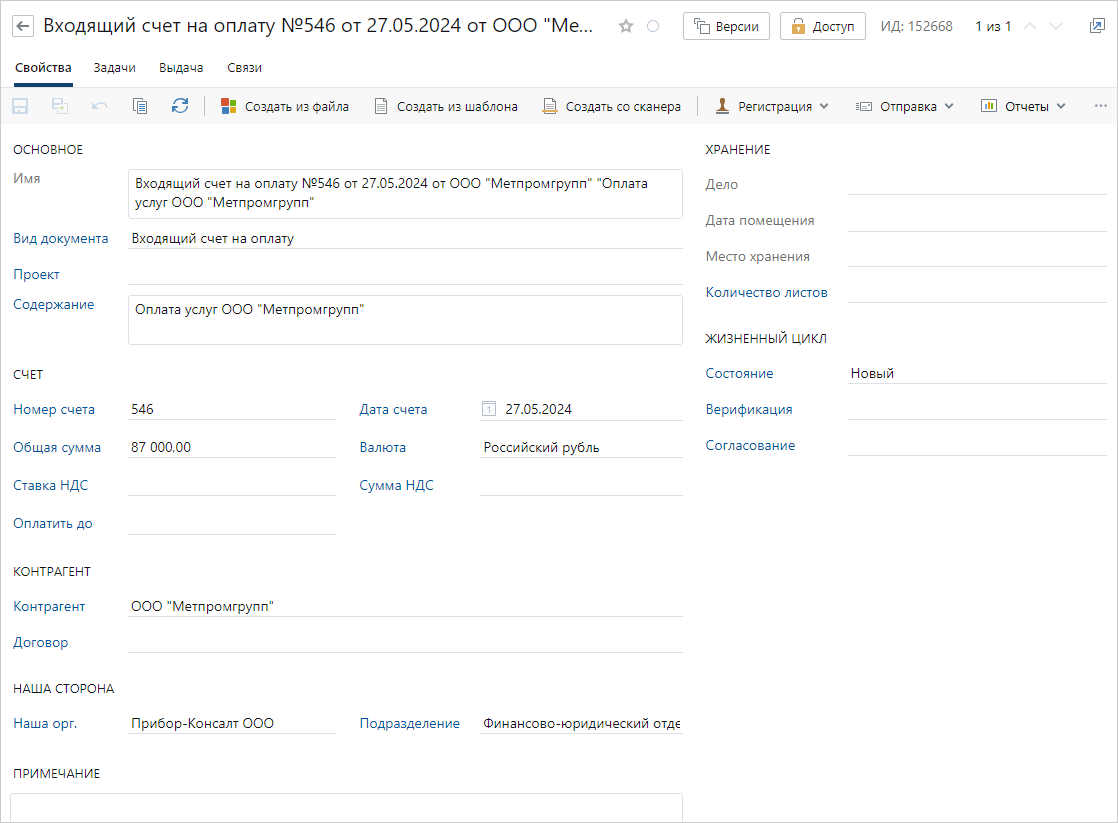Click Создать из файла
This screenshot has width=1118, height=823.
[x=285, y=106]
